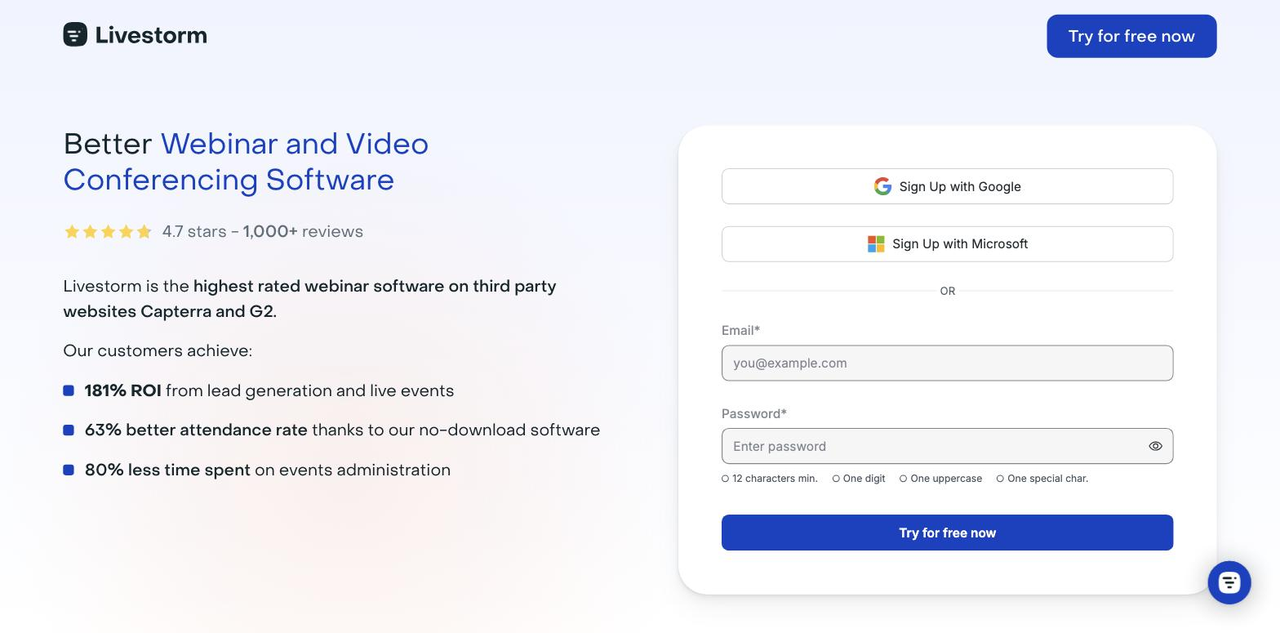The image size is (1280, 633).
Task: Click the header Try for free now button
Action: (x=1131, y=36)
